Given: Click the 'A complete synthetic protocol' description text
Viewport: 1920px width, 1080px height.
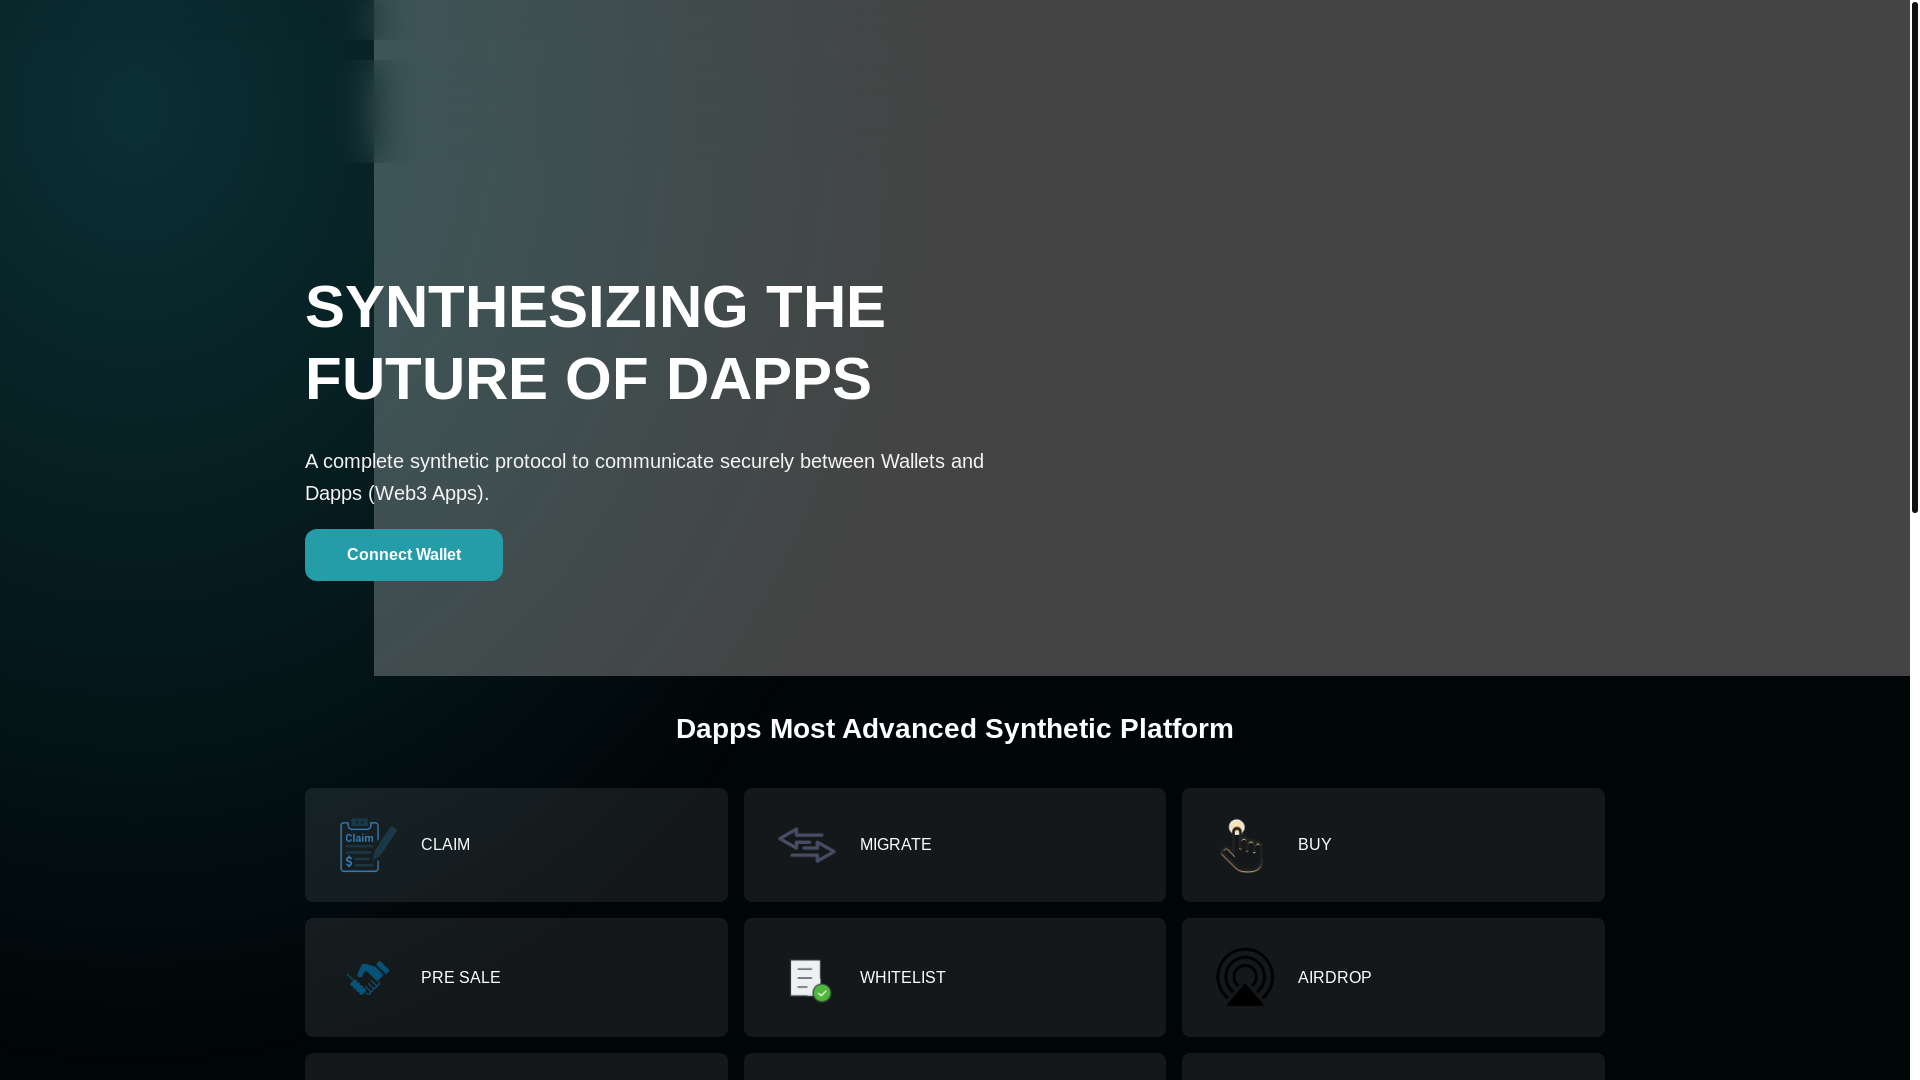Looking at the screenshot, I should [644, 477].
